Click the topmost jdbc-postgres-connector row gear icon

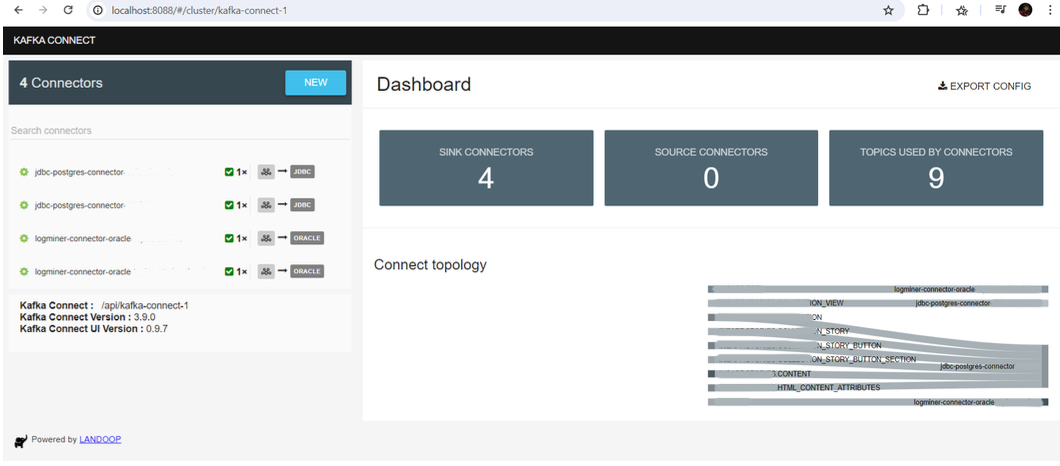pos(24,172)
